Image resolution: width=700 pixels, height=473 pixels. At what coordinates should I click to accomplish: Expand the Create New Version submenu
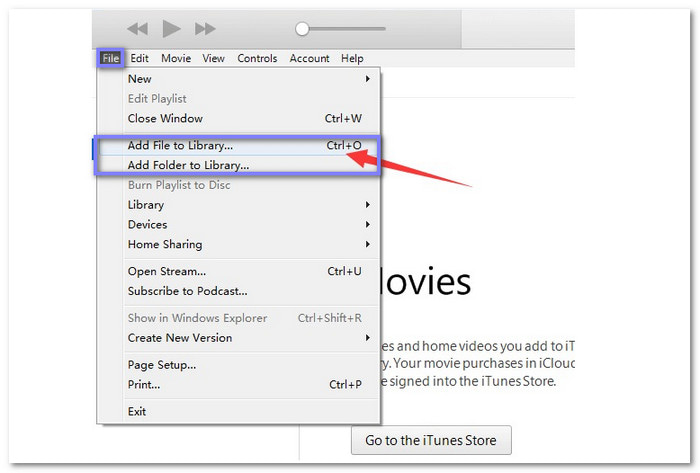[x=238, y=338]
